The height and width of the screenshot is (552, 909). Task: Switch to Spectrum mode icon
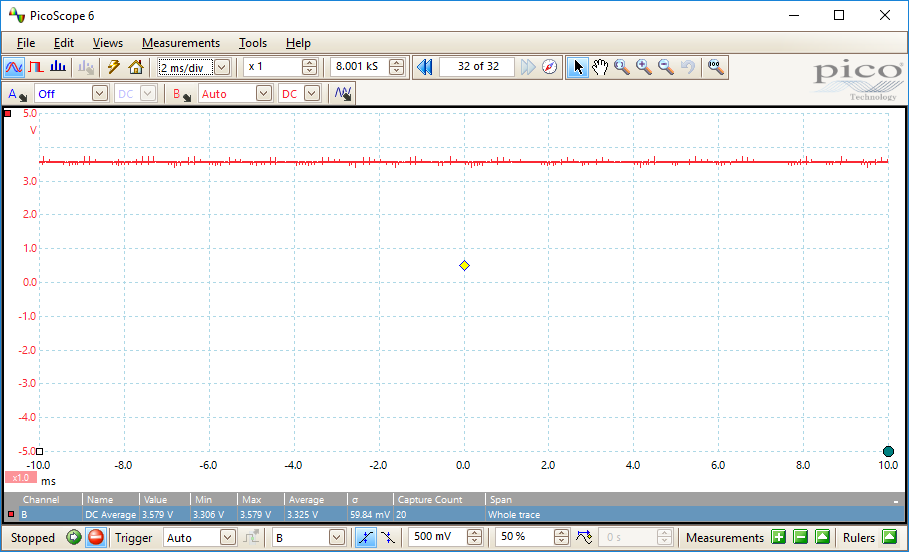pyautogui.click(x=58, y=67)
